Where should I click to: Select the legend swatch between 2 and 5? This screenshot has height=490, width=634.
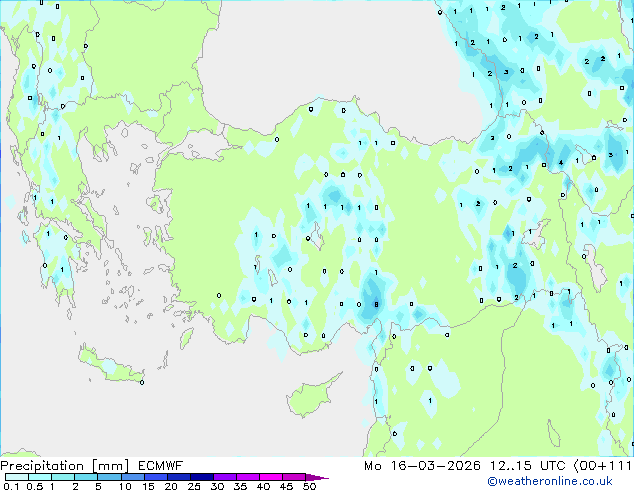pos(87,477)
